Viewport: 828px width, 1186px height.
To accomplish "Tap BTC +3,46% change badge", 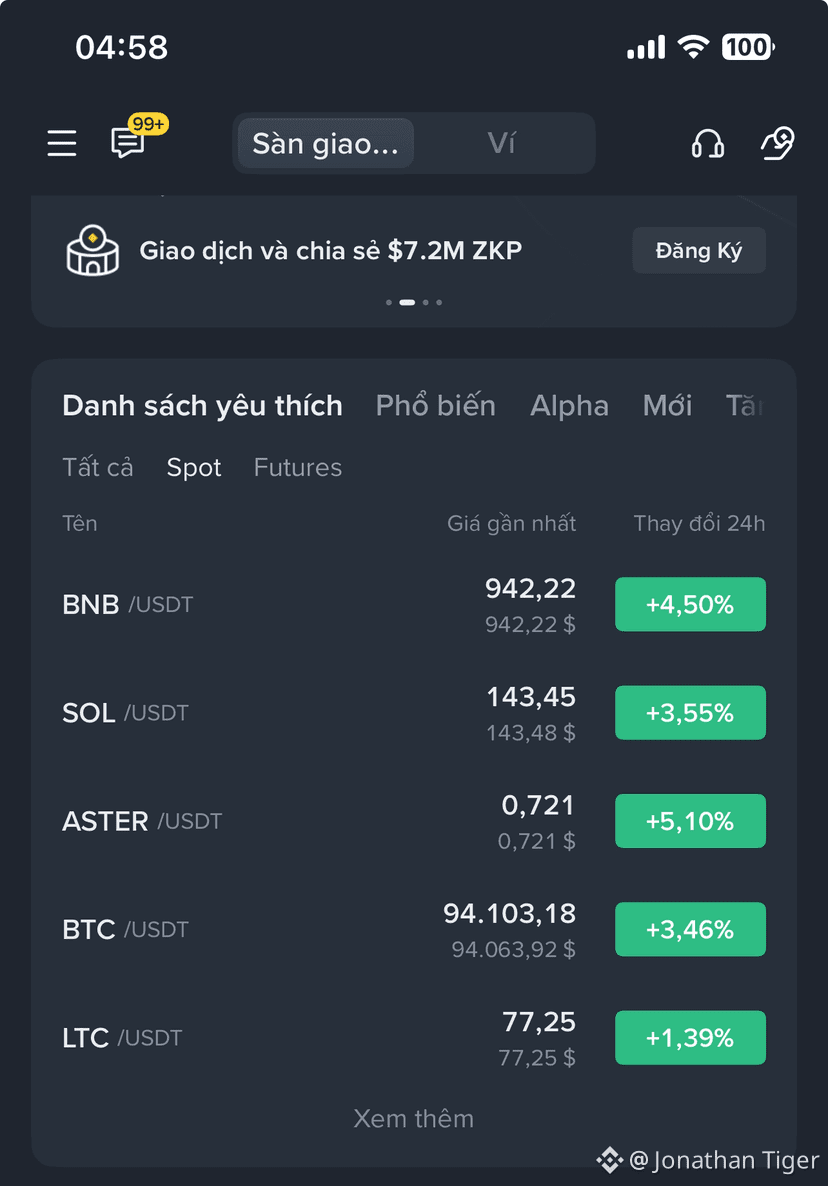I will click(x=690, y=930).
